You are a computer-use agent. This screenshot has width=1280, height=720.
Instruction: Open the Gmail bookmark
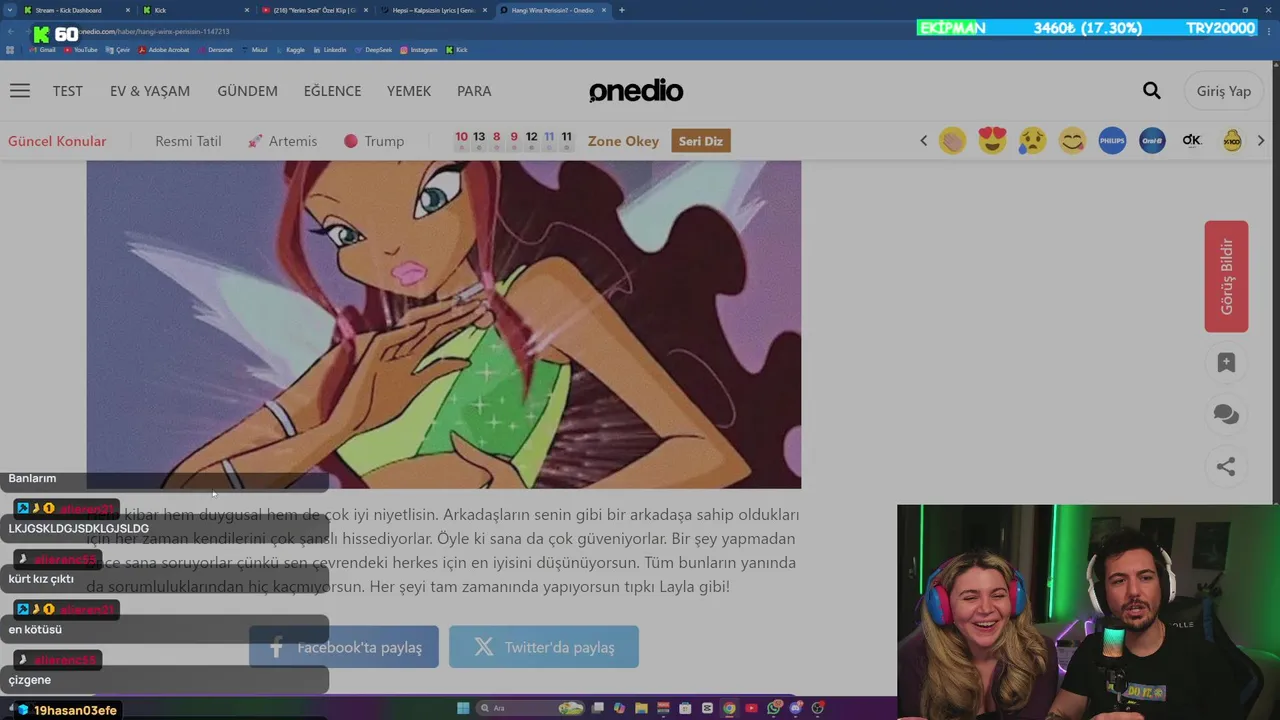coord(42,50)
